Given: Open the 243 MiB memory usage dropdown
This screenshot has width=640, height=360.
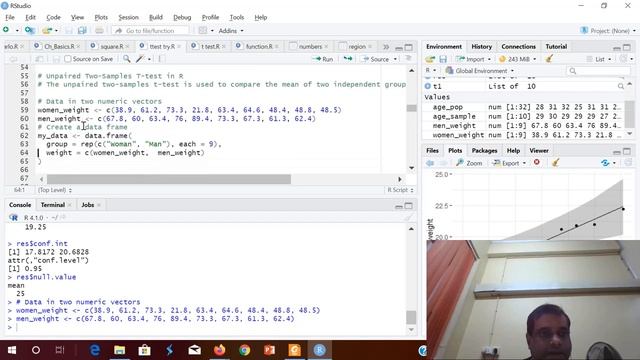Looking at the screenshot, I should [x=518, y=59].
